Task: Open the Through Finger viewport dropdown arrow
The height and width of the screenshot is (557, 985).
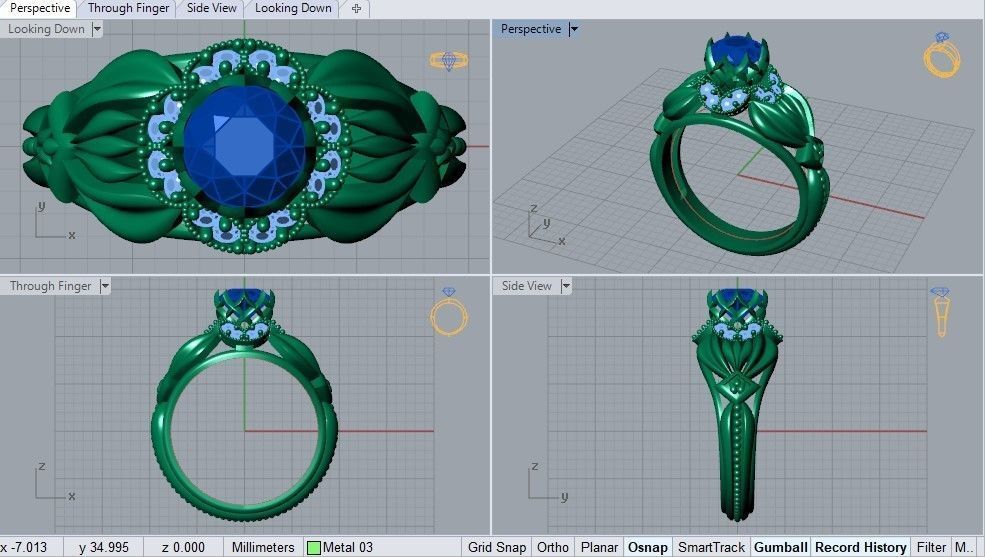Action: pos(105,286)
